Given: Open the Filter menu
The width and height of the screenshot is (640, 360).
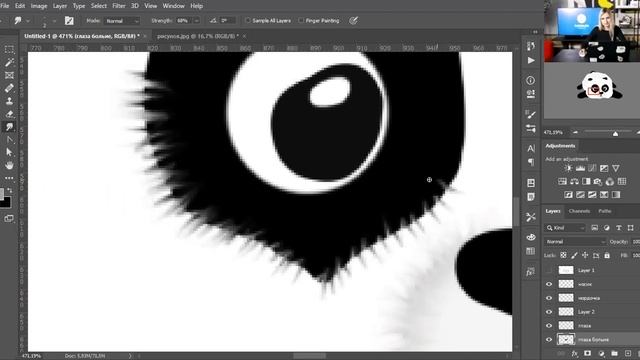Looking at the screenshot, I should pos(119,6).
